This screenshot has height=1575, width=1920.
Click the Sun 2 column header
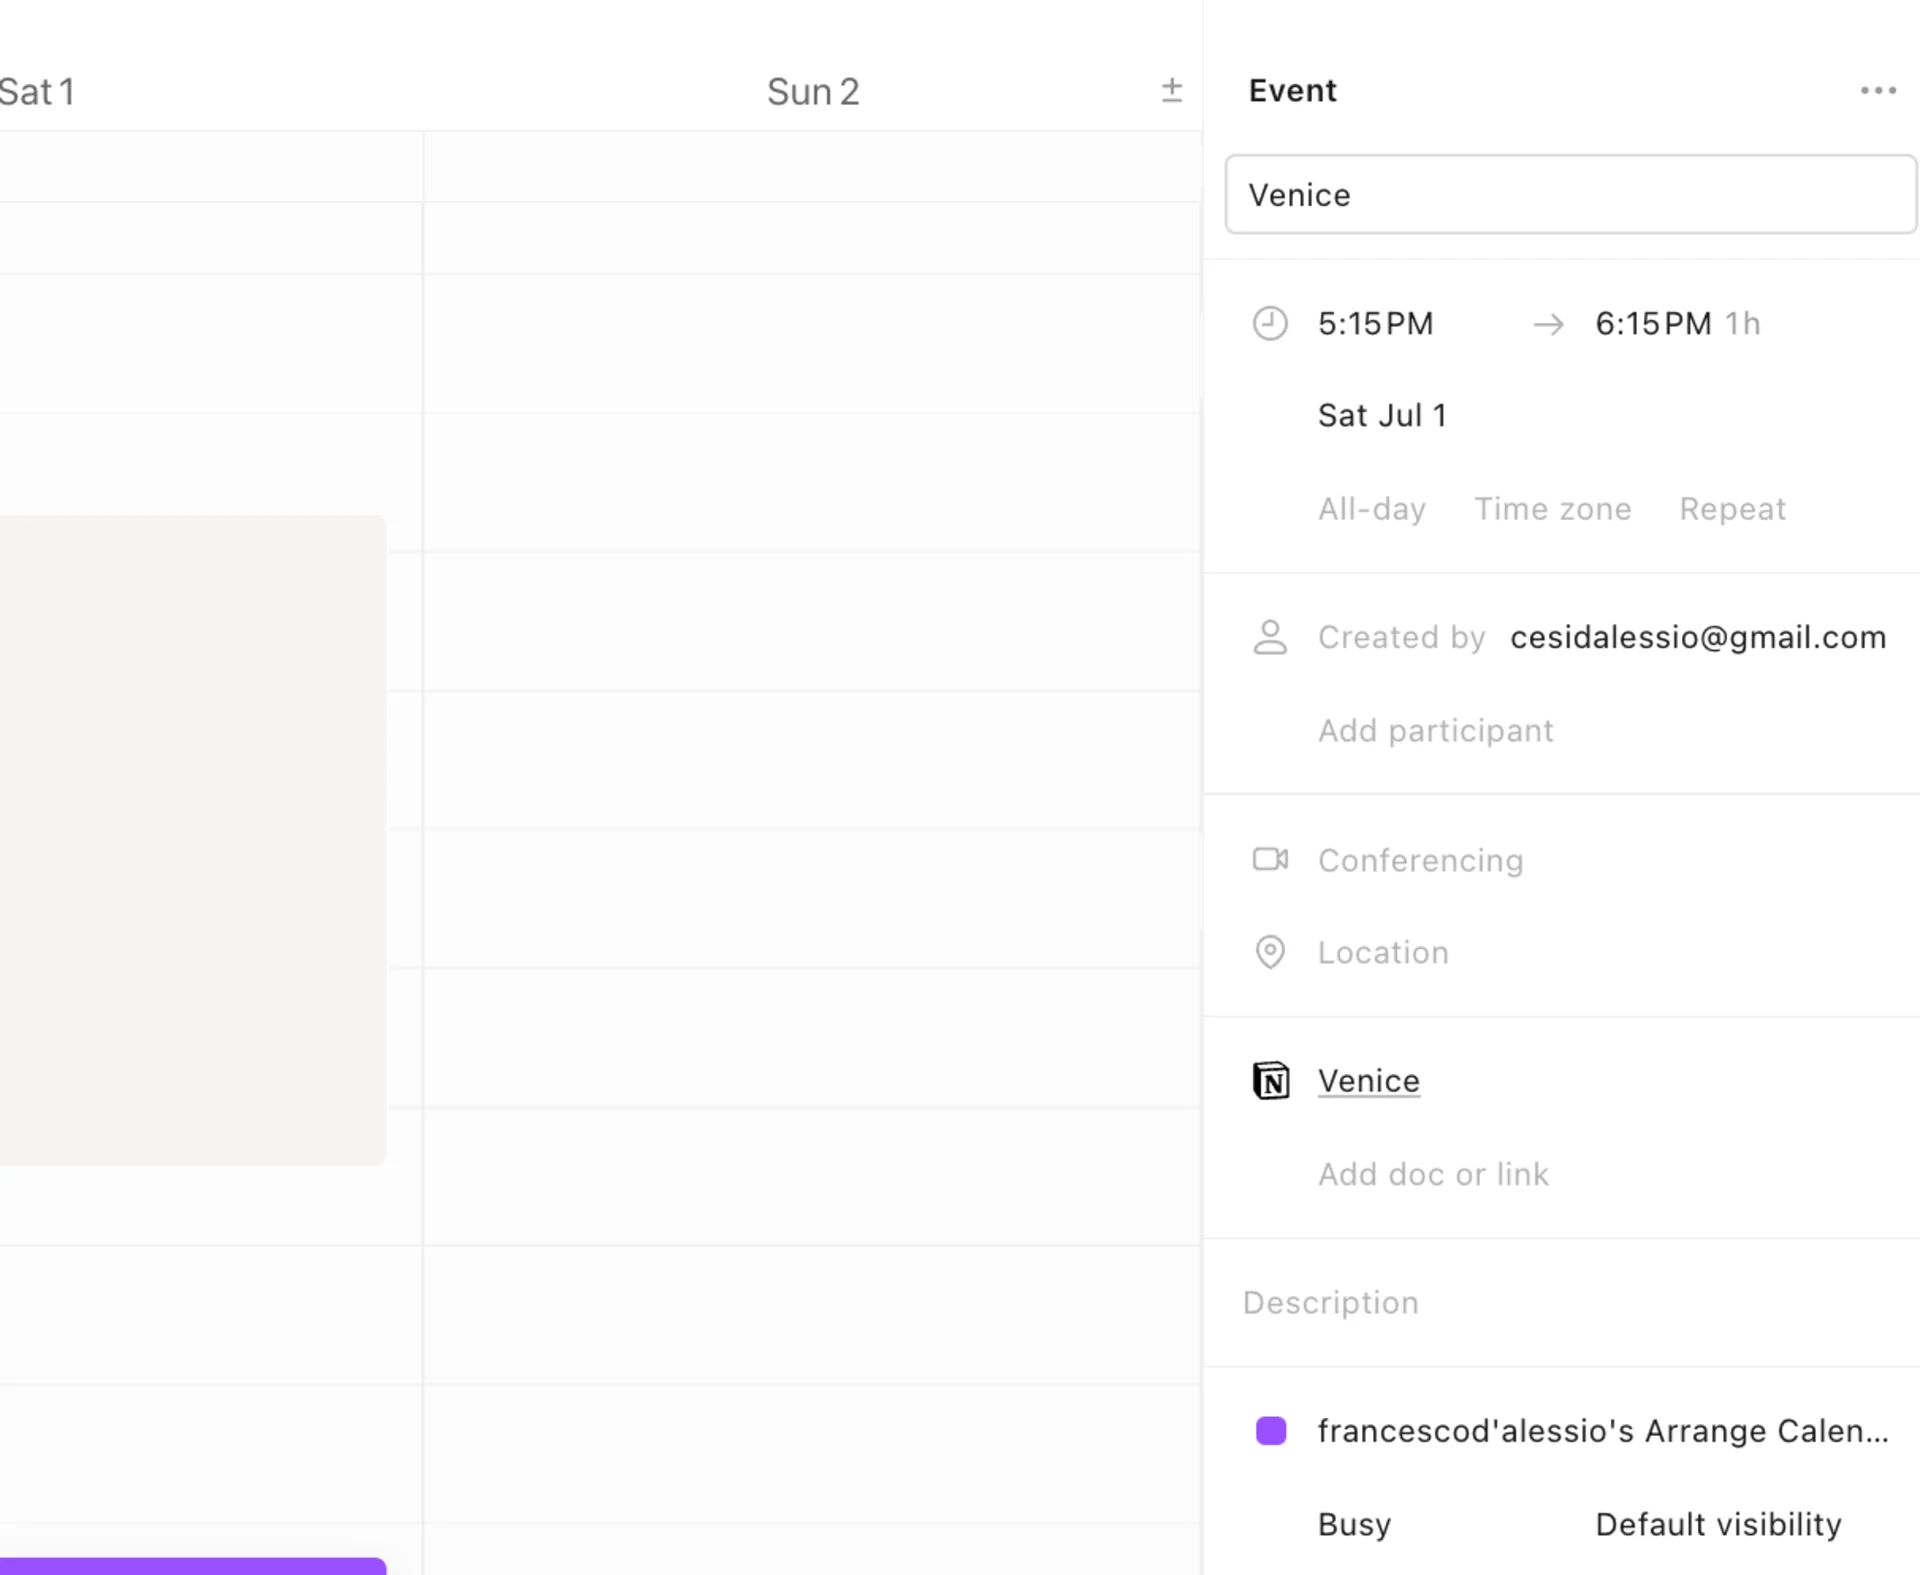(813, 90)
